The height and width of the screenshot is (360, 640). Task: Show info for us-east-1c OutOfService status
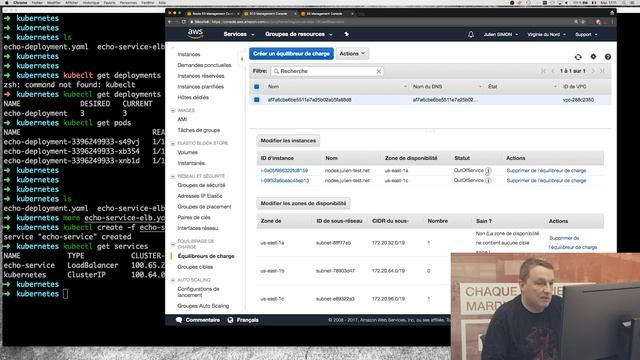pyautogui.click(x=488, y=180)
